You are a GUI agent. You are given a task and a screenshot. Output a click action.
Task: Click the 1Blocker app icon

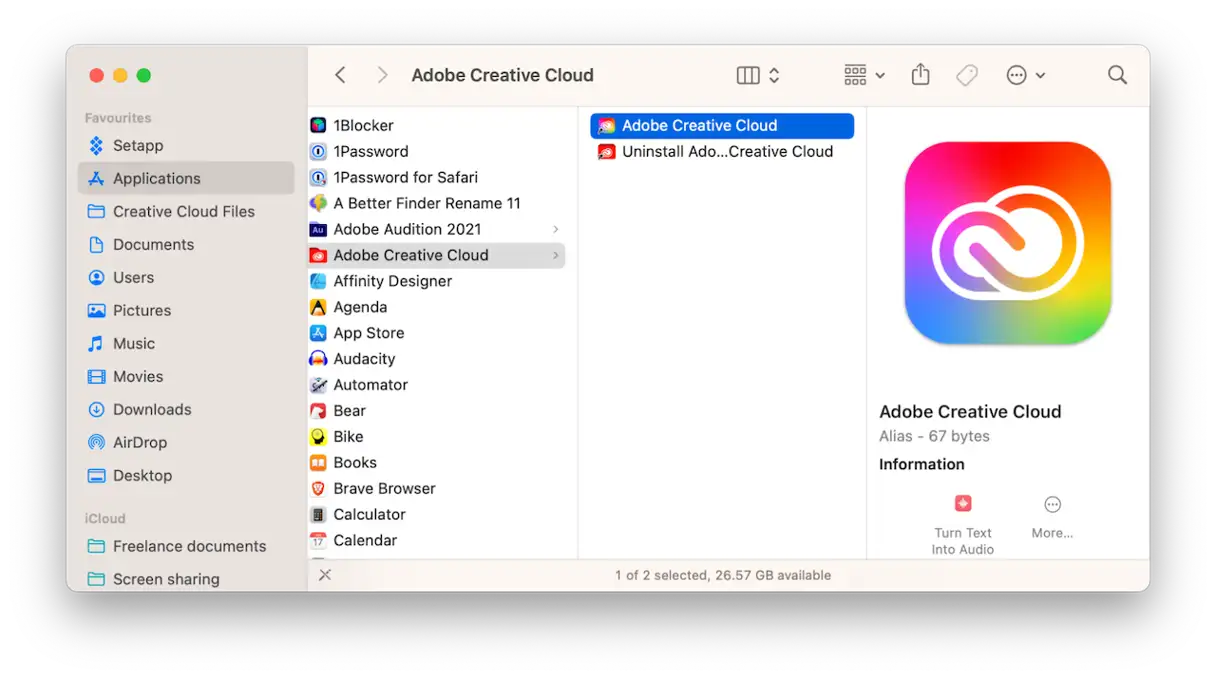318,125
